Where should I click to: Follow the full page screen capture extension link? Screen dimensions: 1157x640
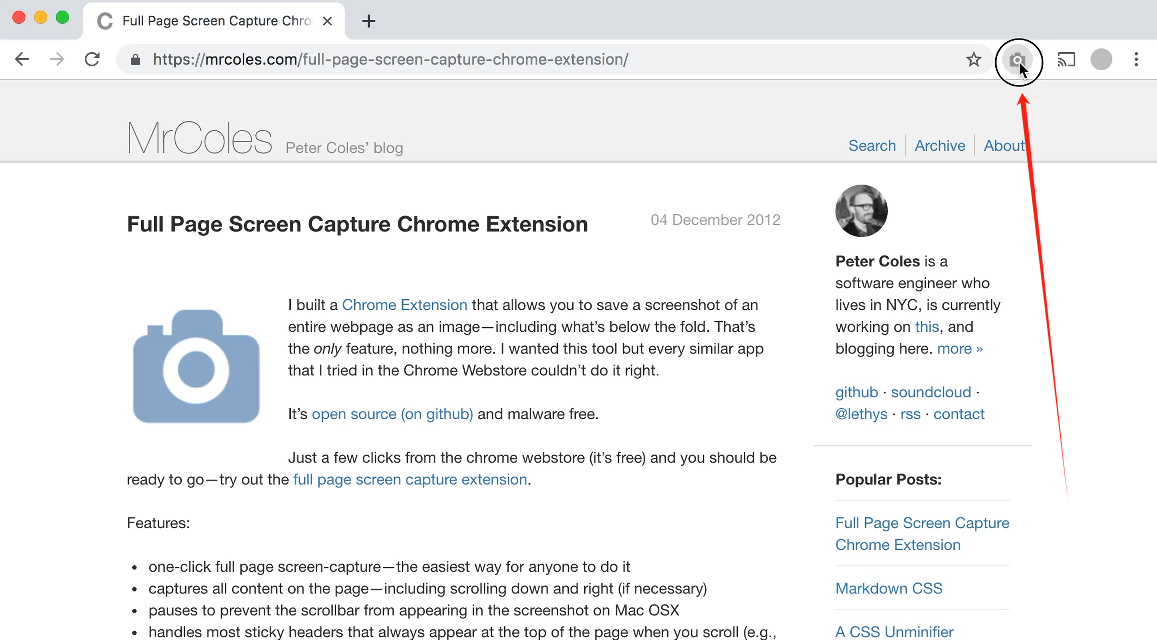pos(410,480)
